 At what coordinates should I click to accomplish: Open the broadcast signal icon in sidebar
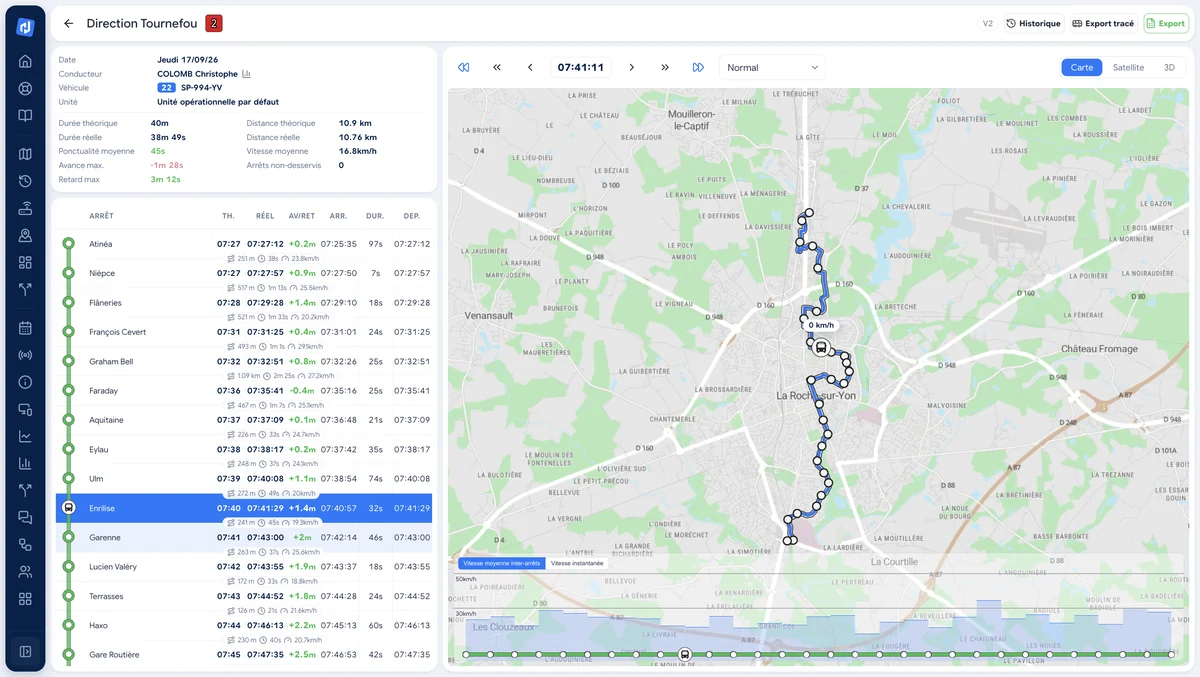click(25, 355)
